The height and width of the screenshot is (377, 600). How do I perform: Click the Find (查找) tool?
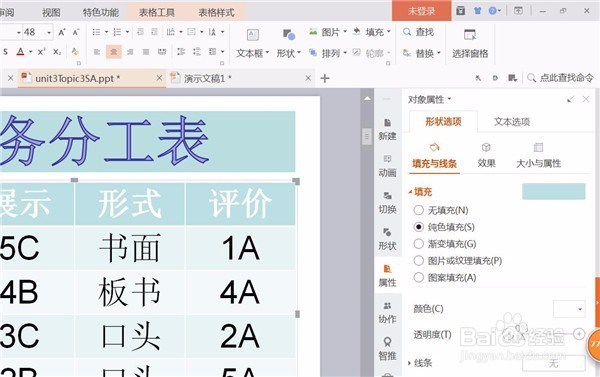pos(419,32)
